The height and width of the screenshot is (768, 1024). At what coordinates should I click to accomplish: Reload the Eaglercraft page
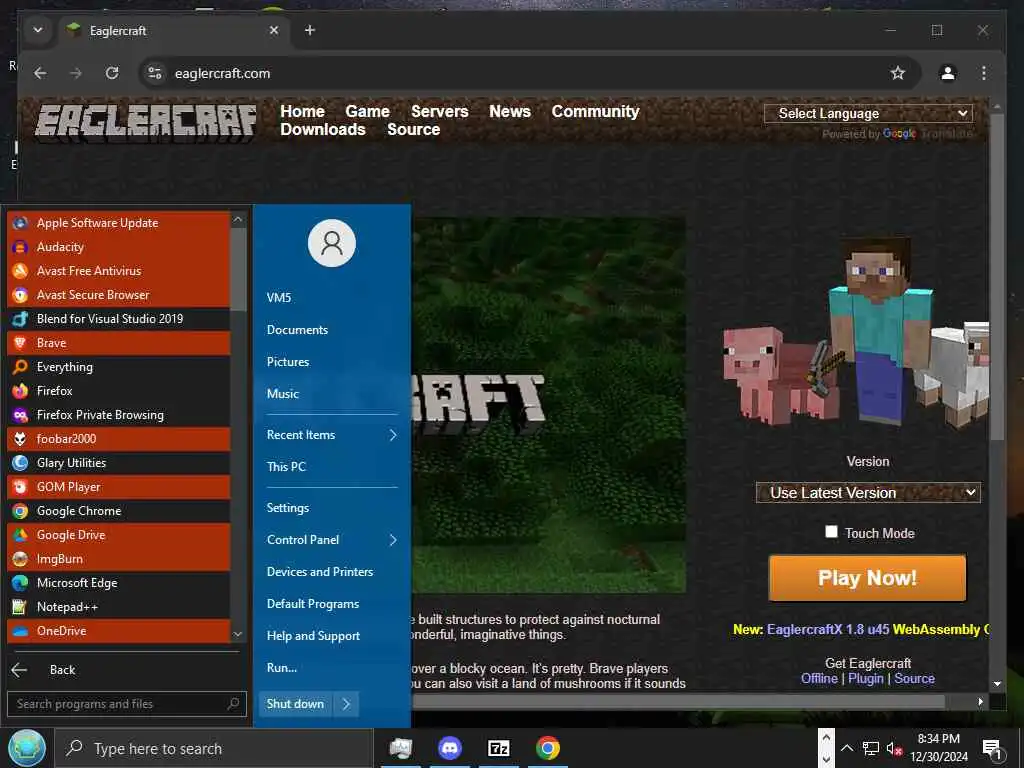(112, 73)
